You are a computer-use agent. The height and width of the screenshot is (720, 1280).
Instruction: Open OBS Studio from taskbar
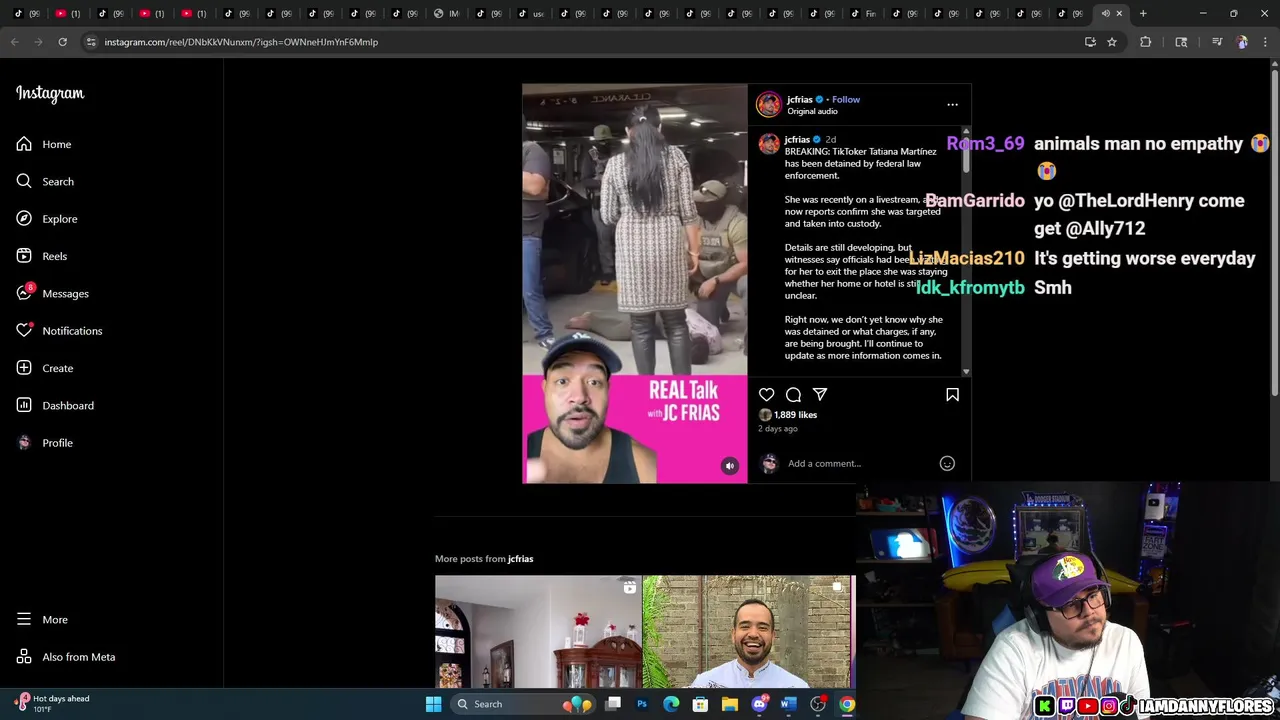tap(818, 704)
